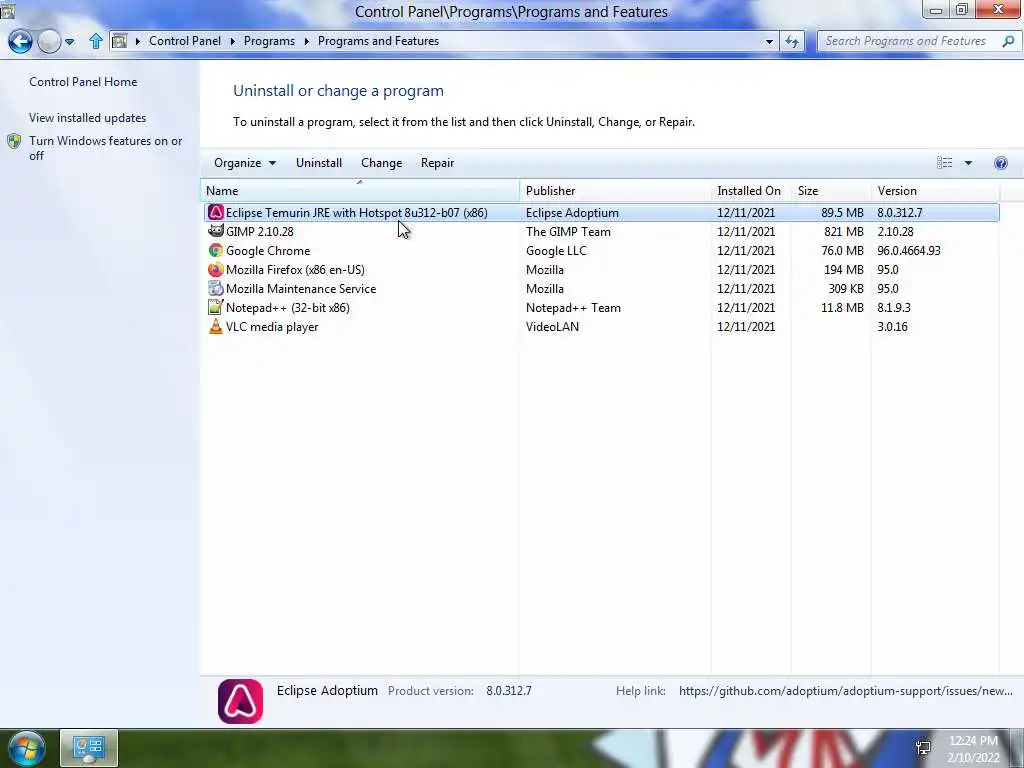Image resolution: width=1024 pixels, height=768 pixels.
Task: Open View installed updates link
Action: (x=88, y=118)
